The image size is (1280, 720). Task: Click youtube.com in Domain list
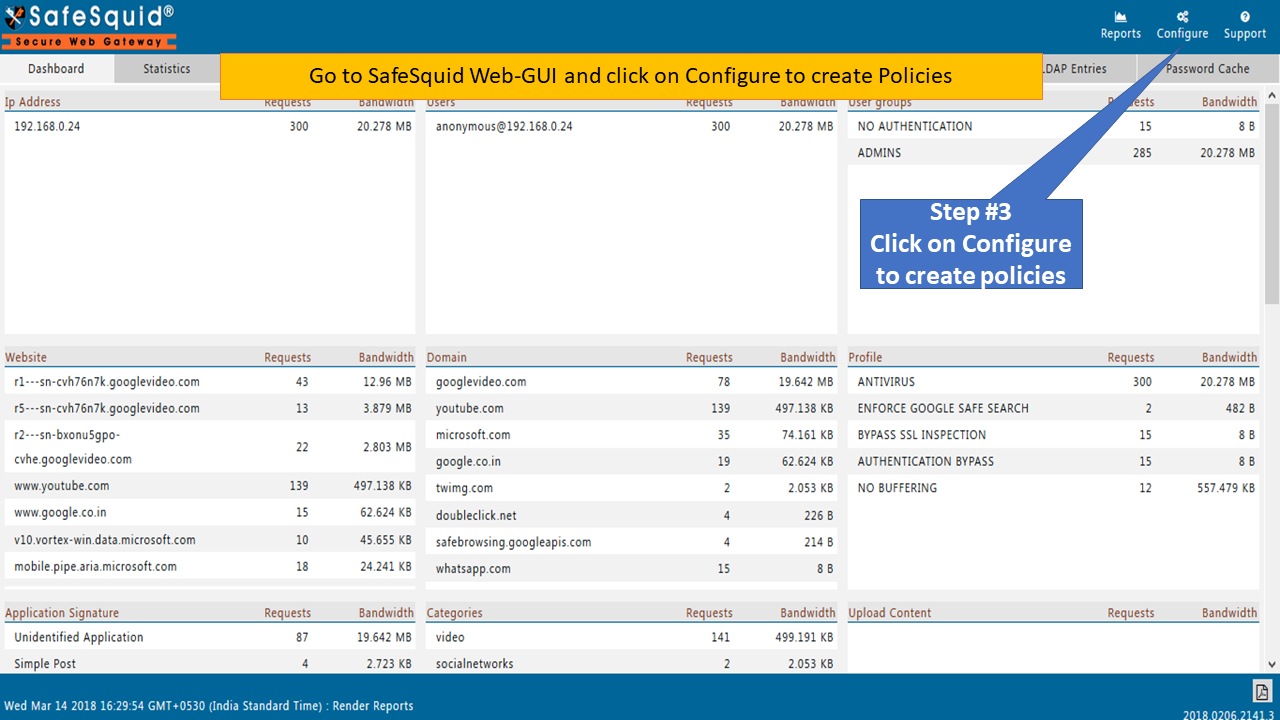click(631, 408)
